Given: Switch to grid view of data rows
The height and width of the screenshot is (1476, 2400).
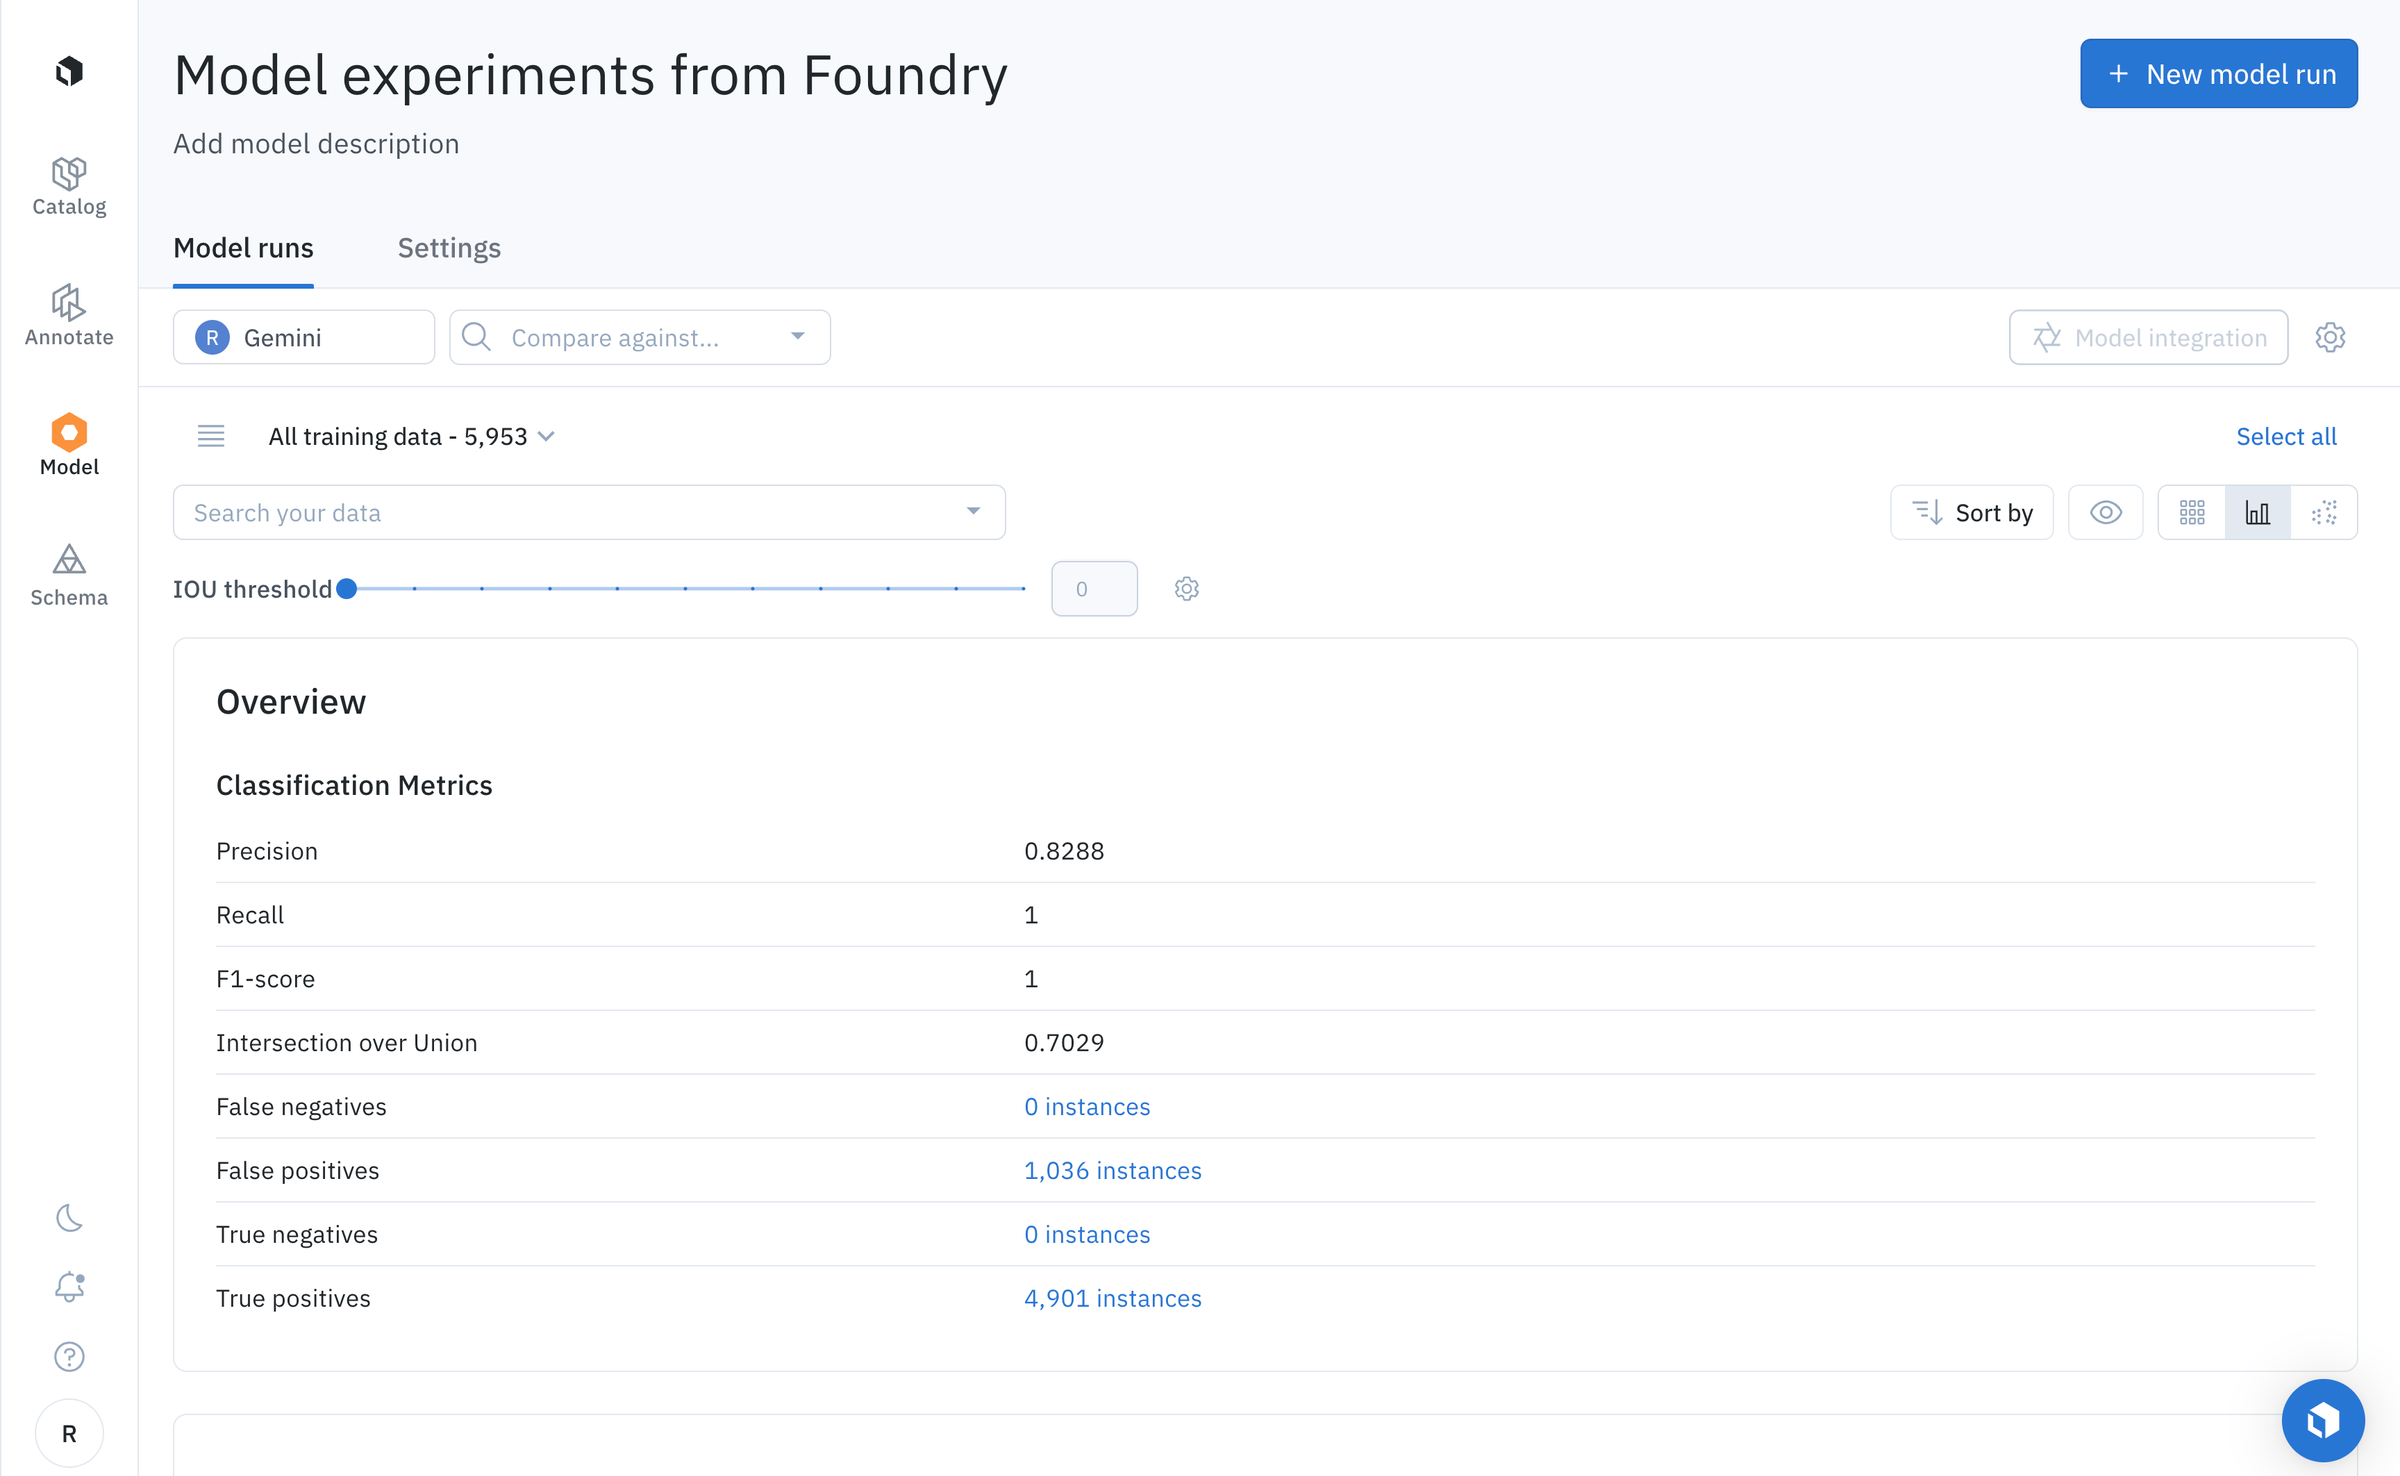Looking at the screenshot, I should (2191, 512).
